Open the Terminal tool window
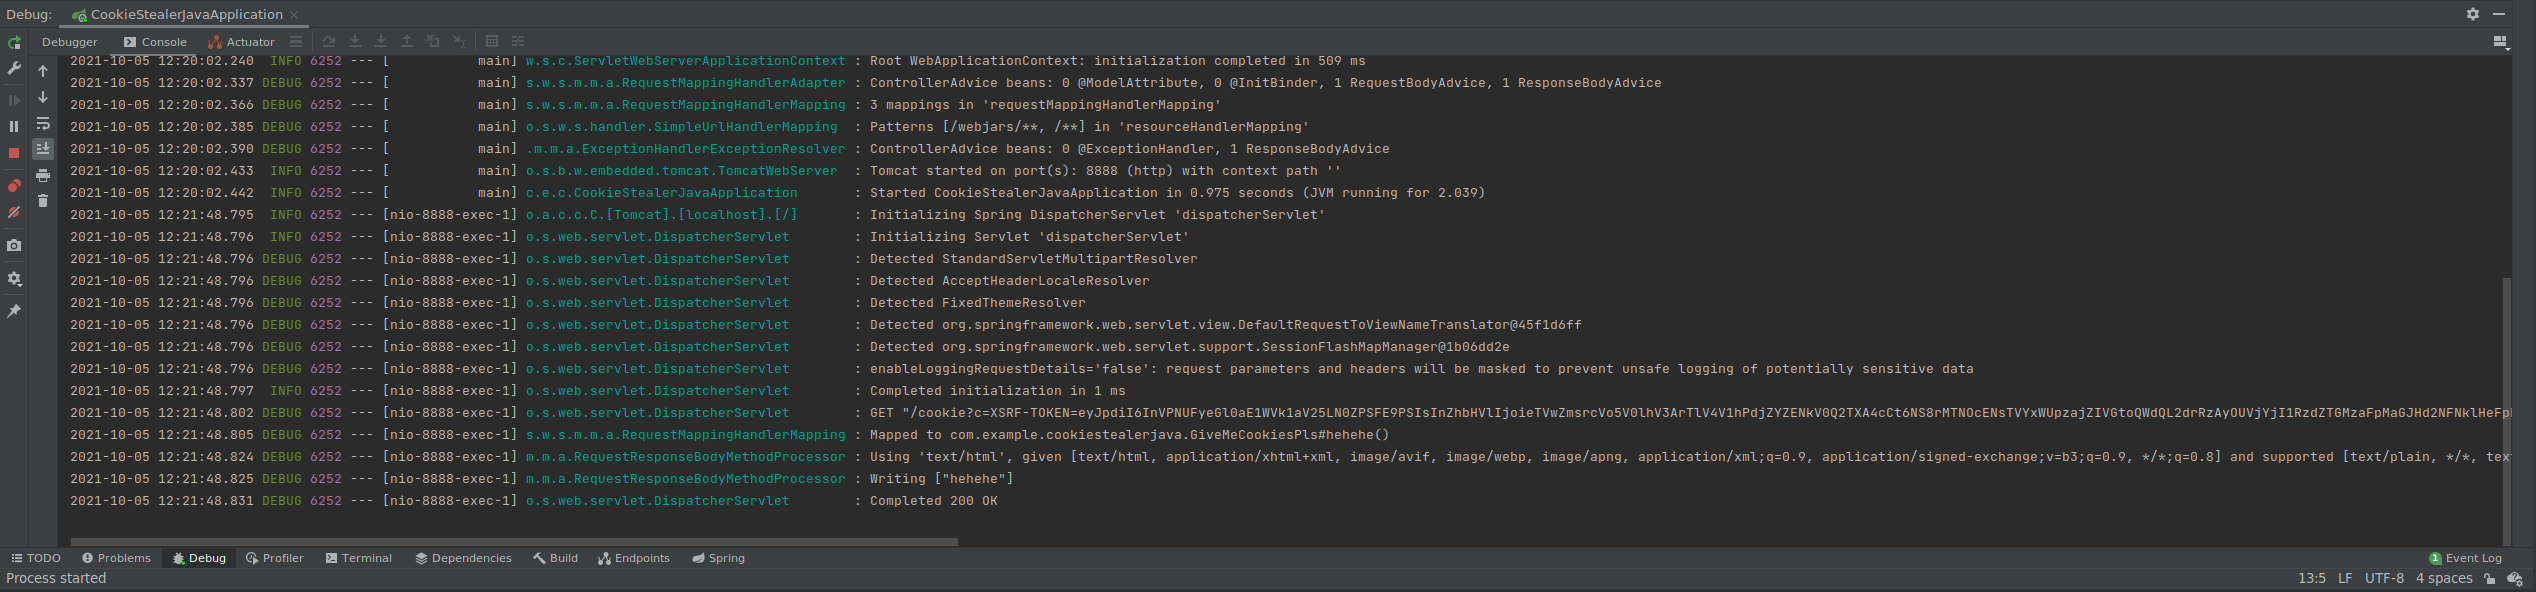 [358, 558]
